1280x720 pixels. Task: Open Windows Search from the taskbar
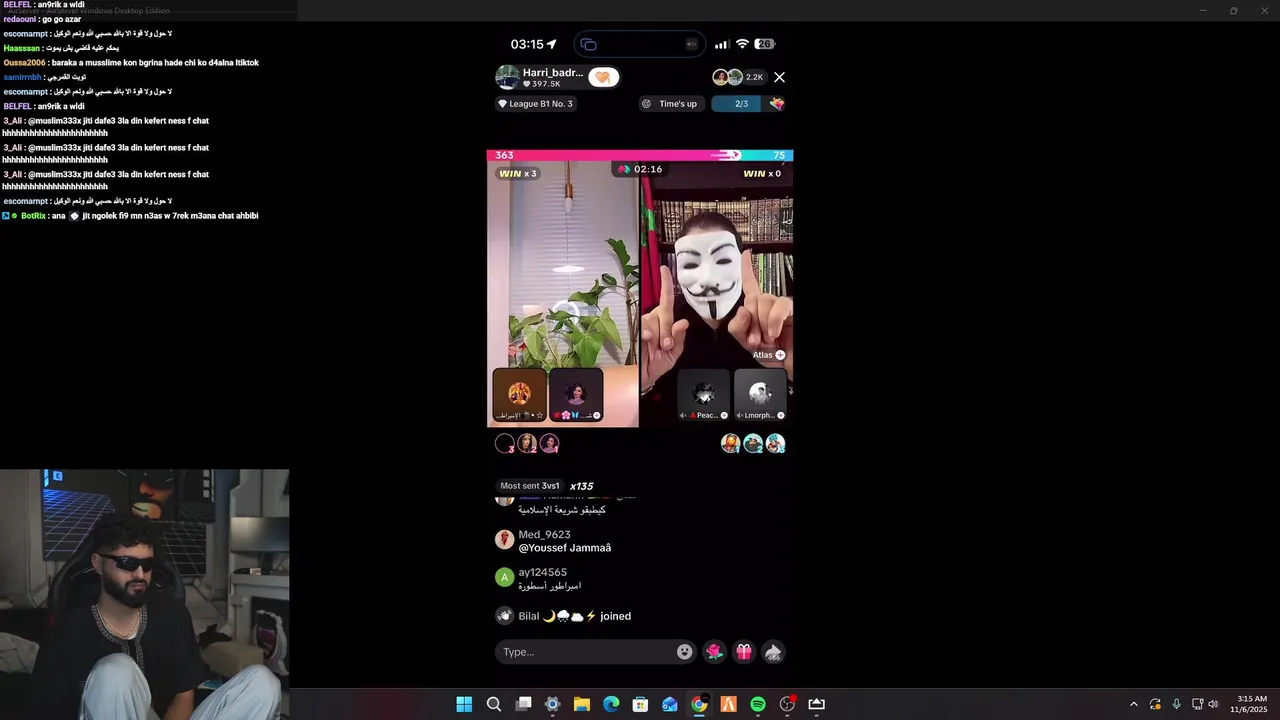tap(494, 704)
